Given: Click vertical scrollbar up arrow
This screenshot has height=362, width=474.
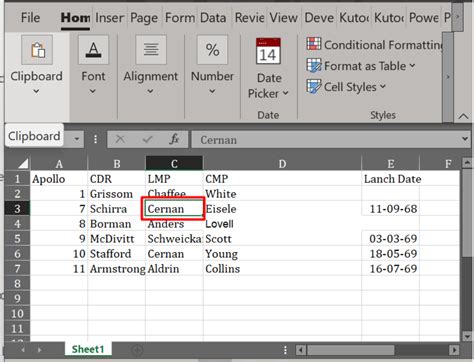Looking at the screenshot, I should pyautogui.click(x=466, y=163).
